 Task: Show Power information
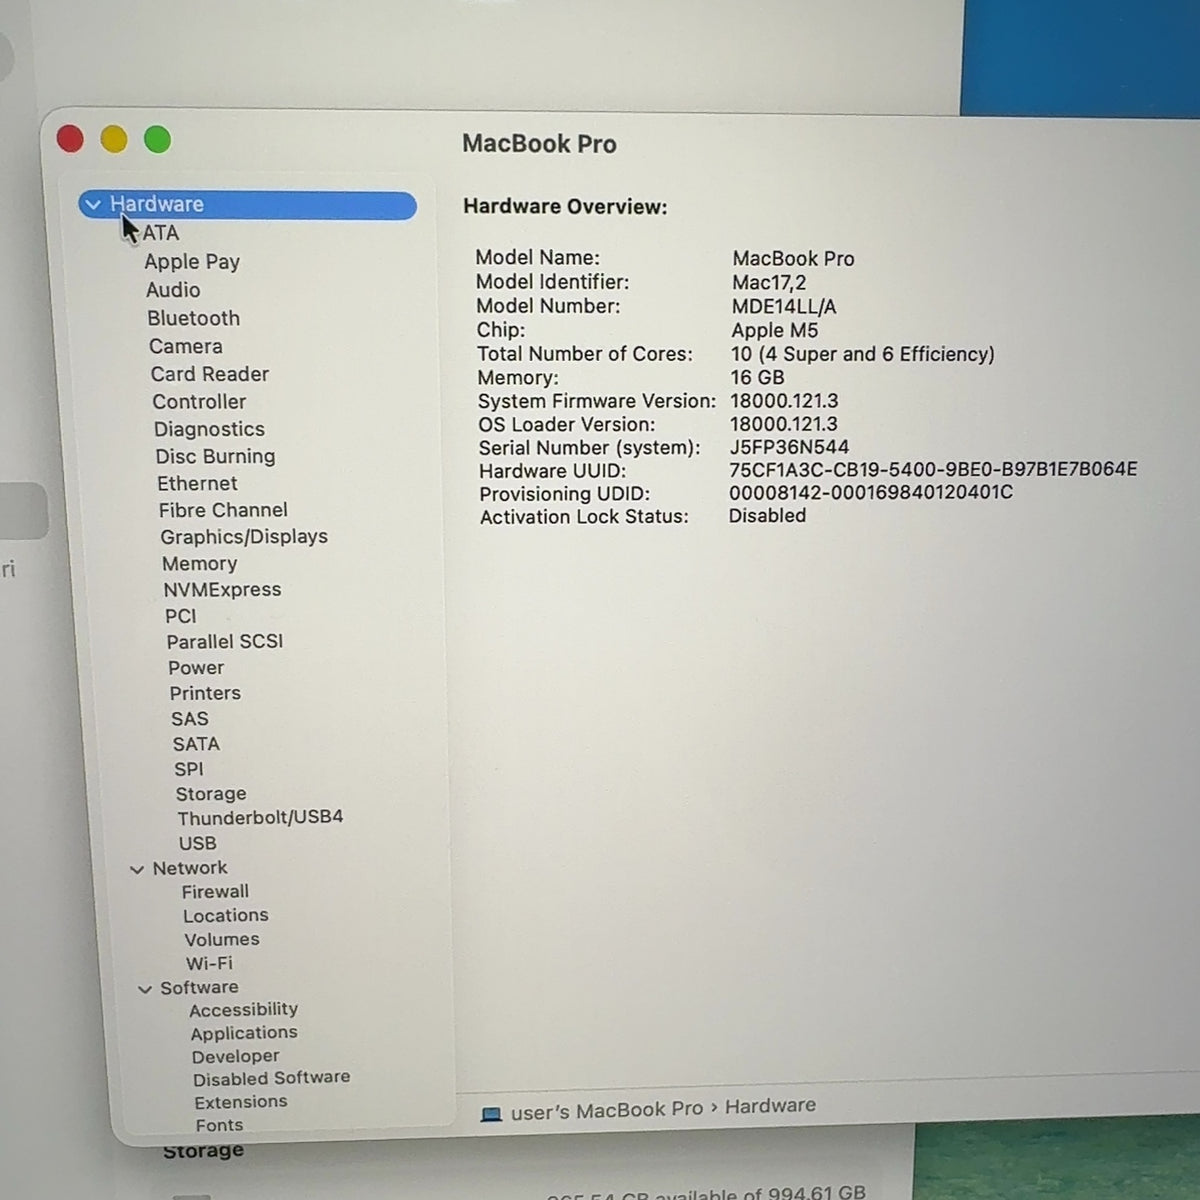[x=196, y=668]
